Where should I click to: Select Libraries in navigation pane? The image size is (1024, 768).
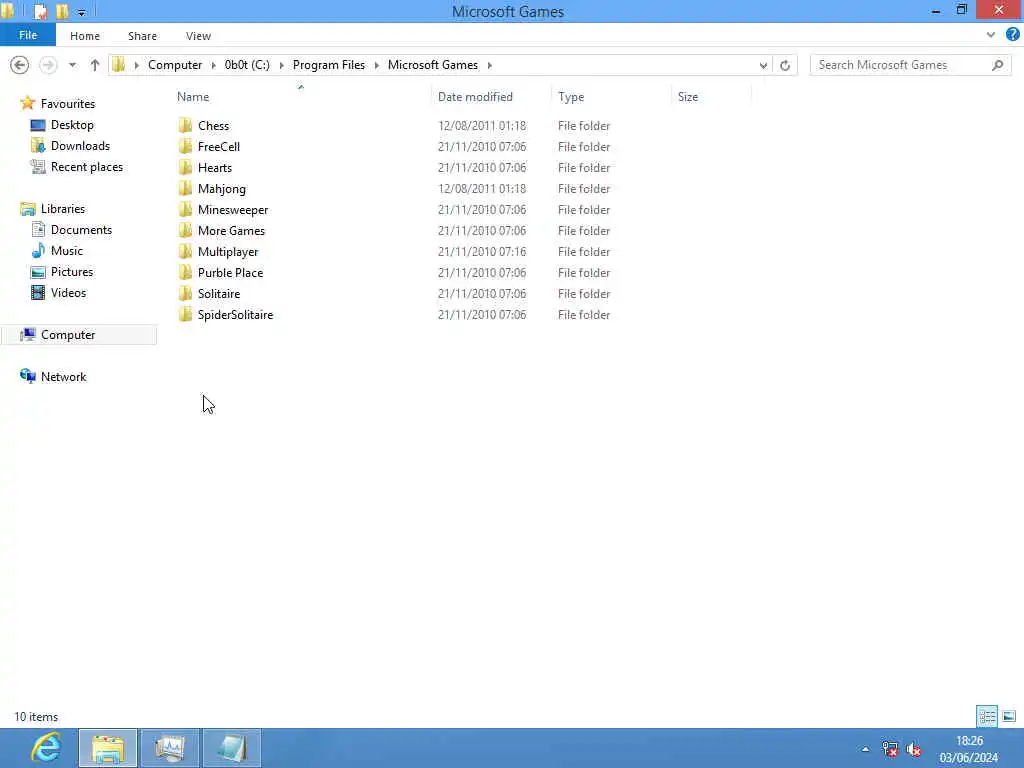point(63,208)
